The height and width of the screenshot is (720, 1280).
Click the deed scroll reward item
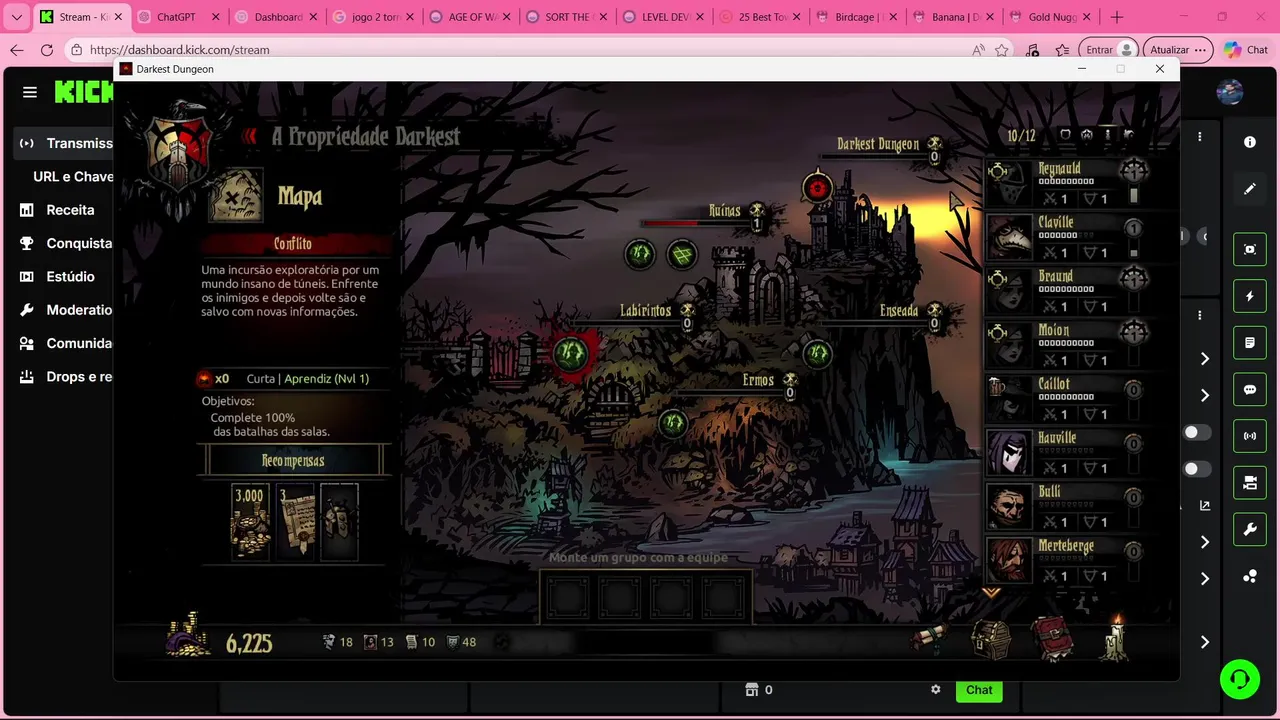tap(295, 520)
